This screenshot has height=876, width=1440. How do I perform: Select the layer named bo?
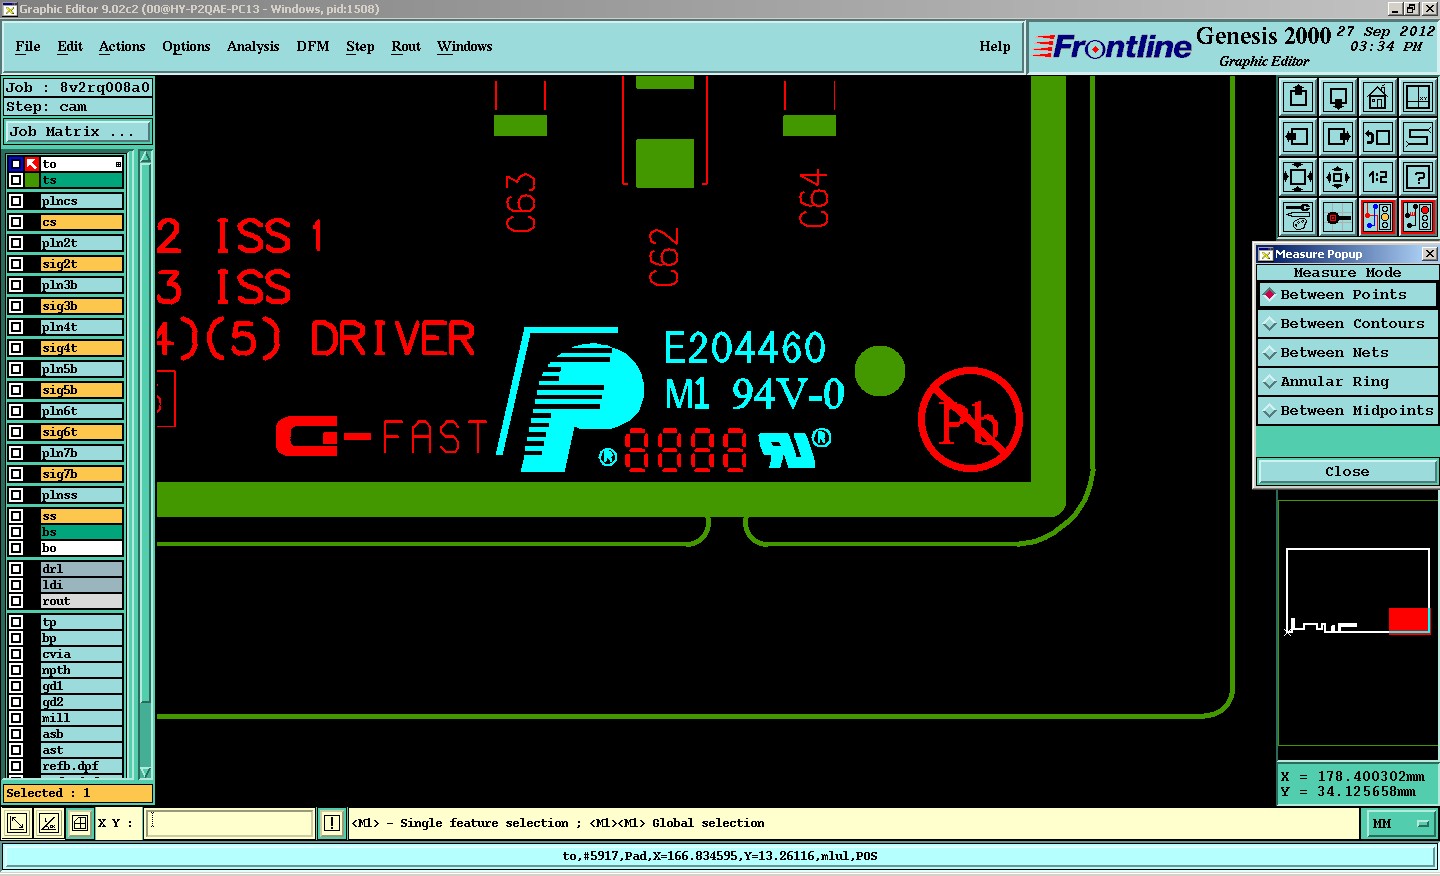(x=81, y=548)
